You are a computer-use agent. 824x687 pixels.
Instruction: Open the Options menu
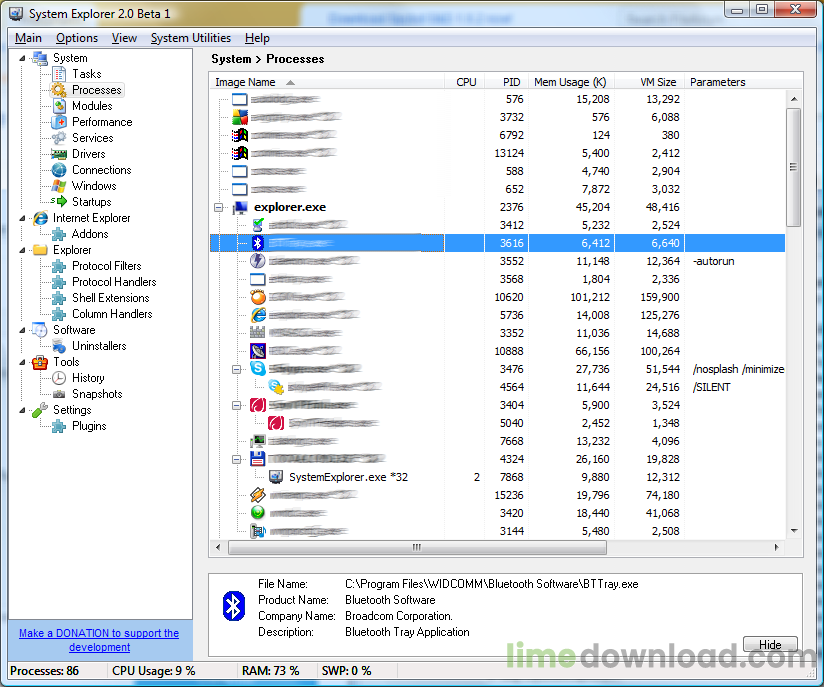tap(77, 38)
